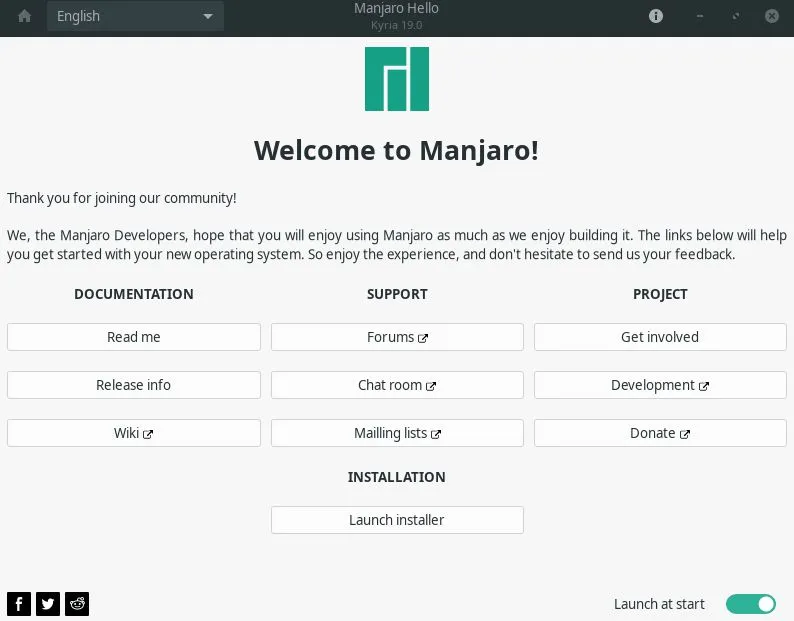Viewport: 794px width, 621px height.
Task: Open the Wiki external link
Action: [x=134, y=433]
